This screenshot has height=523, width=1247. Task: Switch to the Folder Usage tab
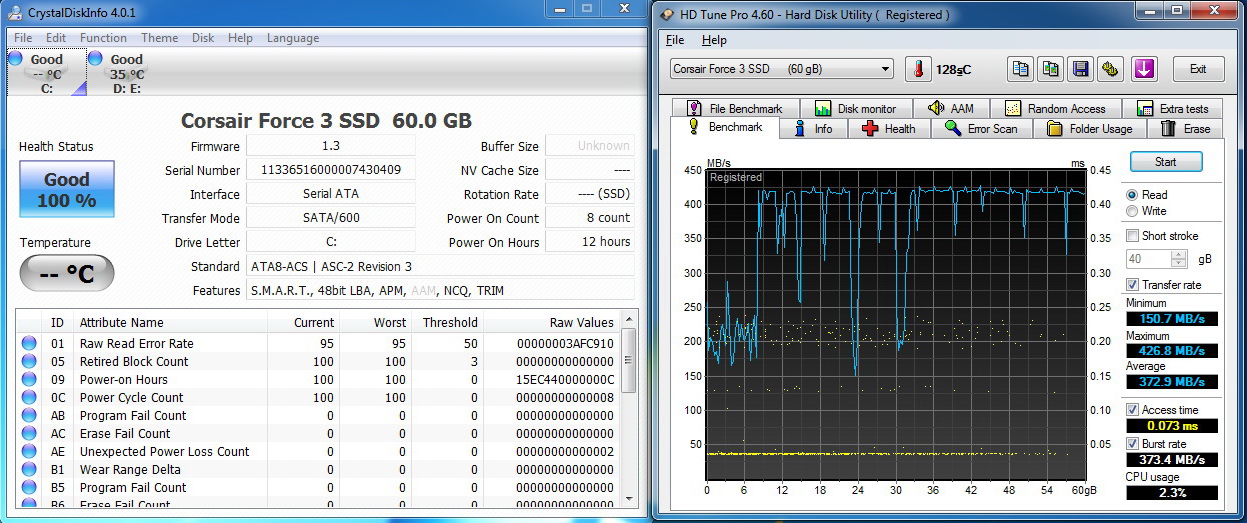click(x=1089, y=128)
